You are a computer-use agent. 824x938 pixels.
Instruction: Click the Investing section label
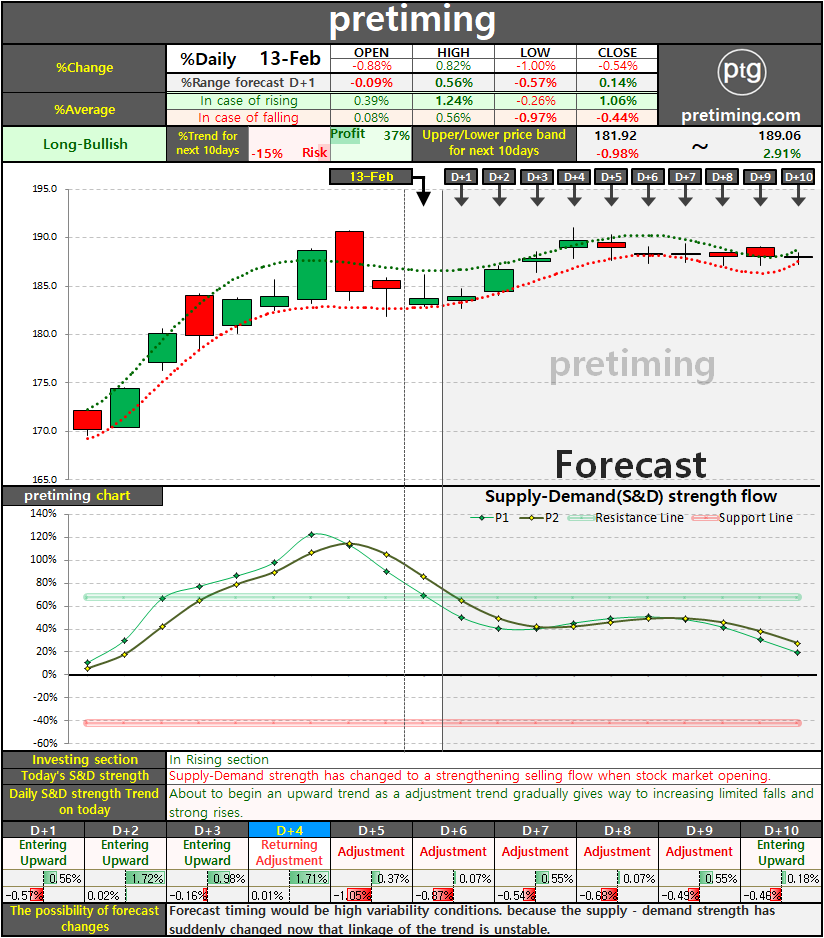pyautogui.click(x=84, y=760)
